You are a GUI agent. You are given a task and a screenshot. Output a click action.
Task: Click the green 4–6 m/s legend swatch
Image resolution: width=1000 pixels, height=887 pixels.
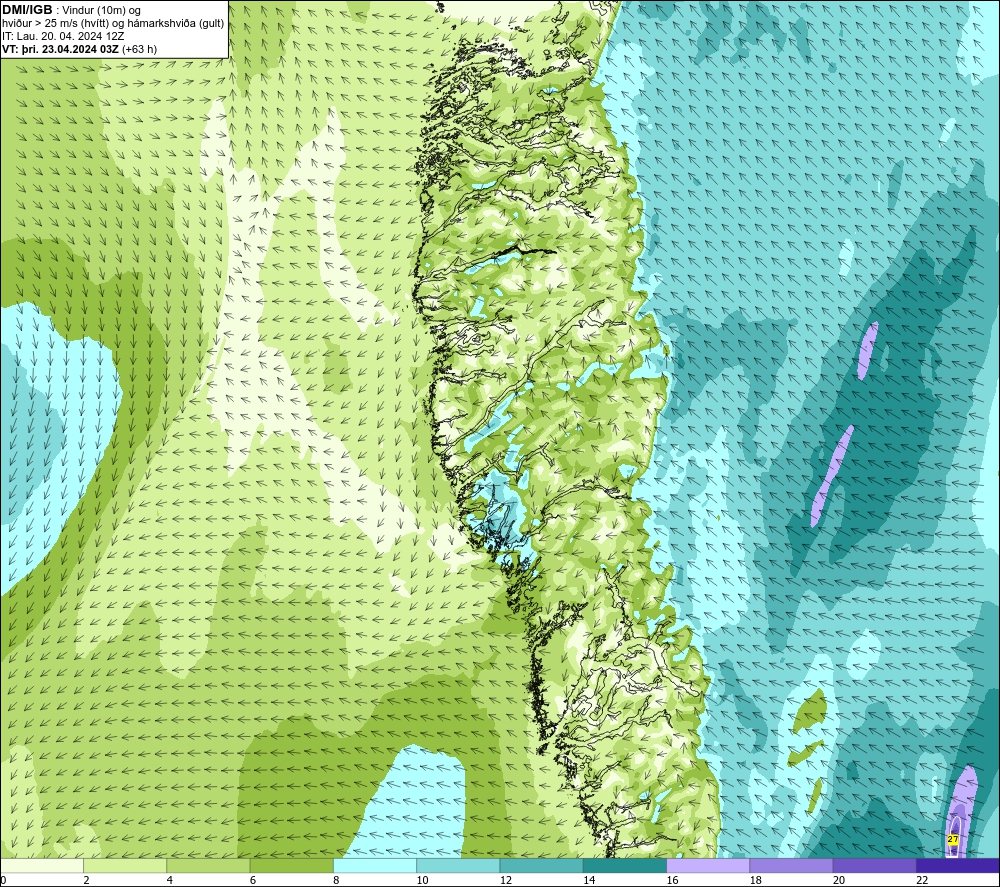click(208, 865)
